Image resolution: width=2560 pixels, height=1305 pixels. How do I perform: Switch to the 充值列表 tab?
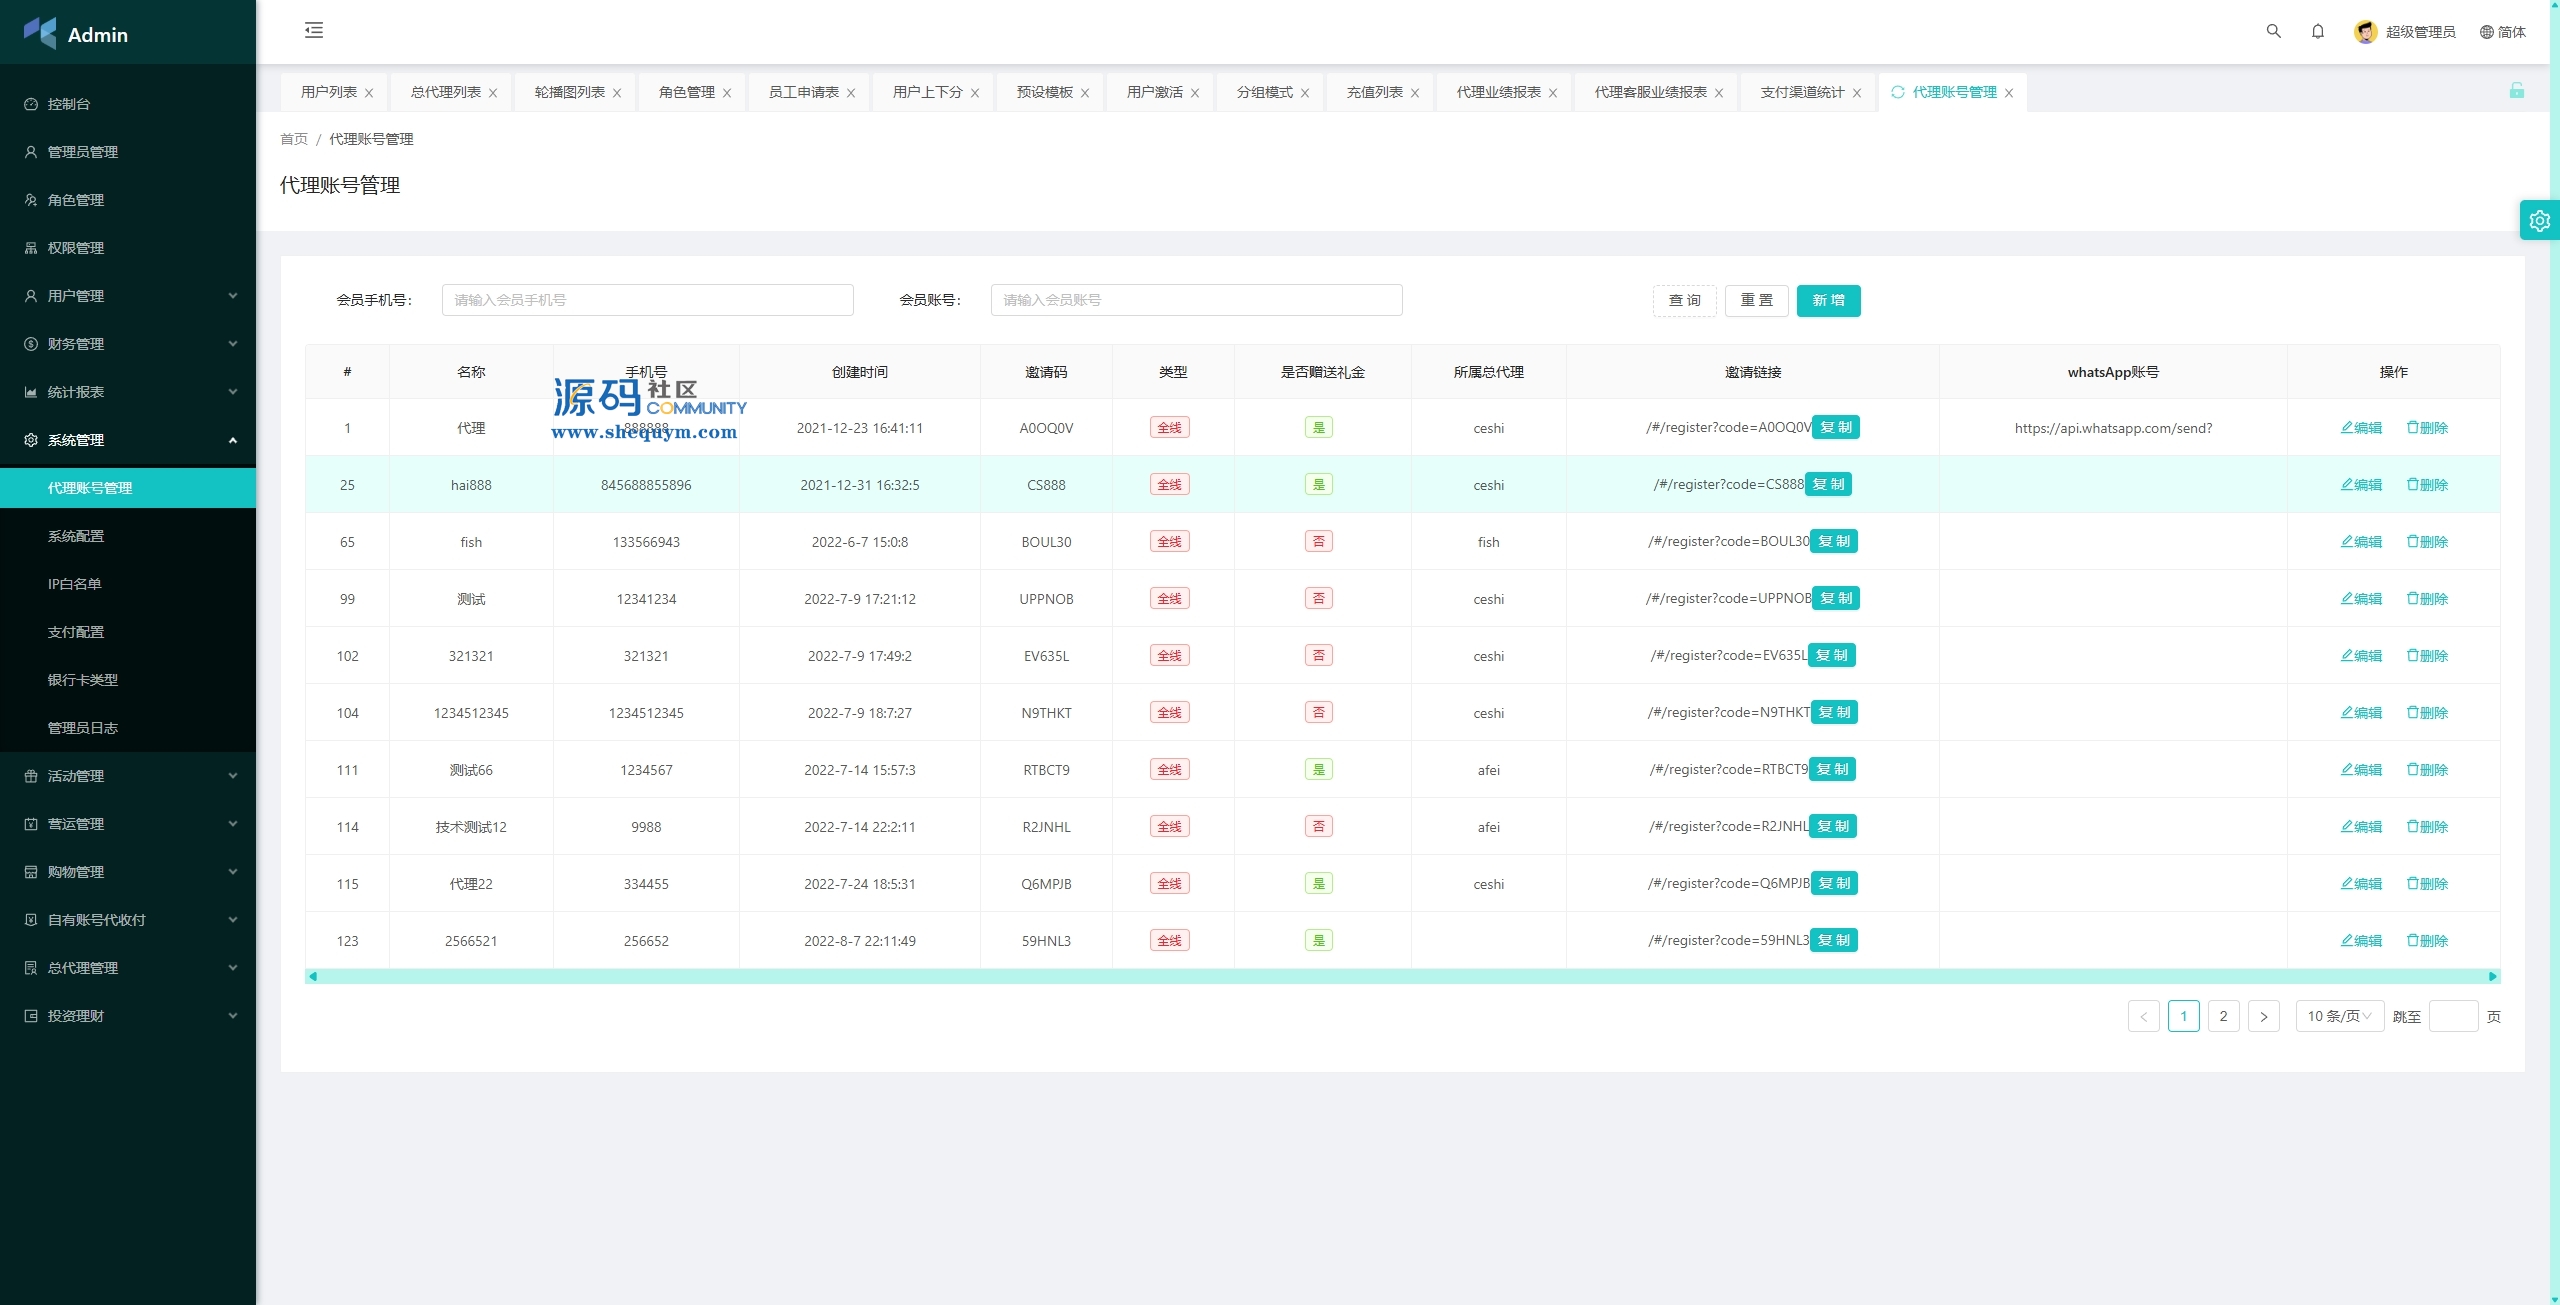coord(1374,92)
